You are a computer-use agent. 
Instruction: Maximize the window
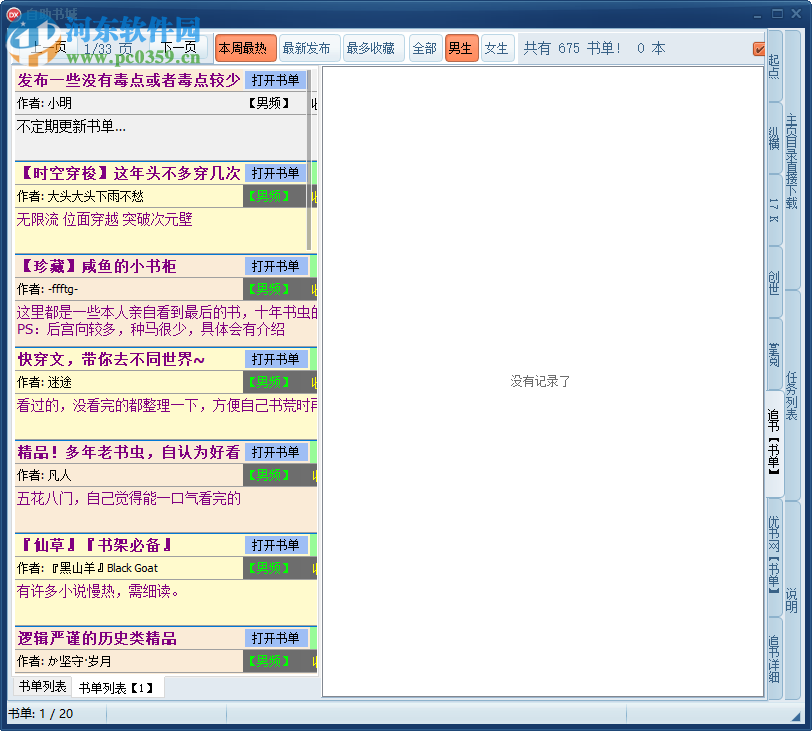point(777,14)
